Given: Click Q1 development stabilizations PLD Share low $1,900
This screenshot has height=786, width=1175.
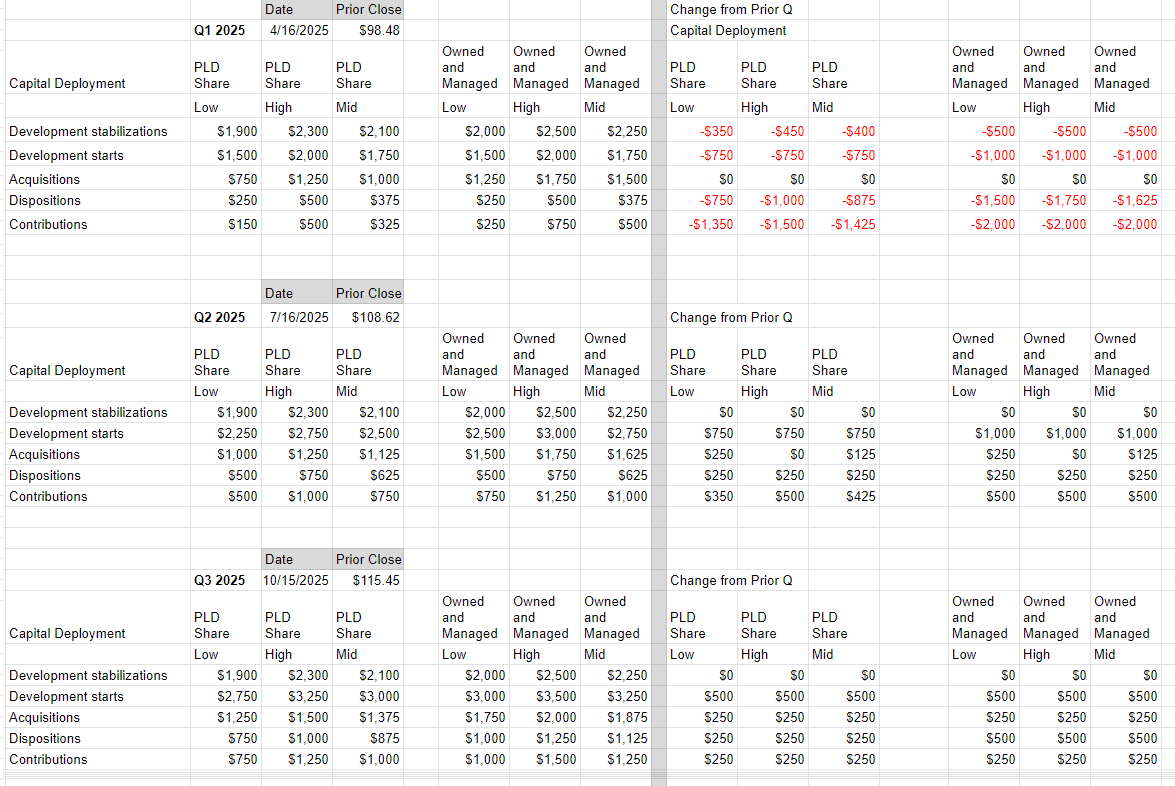Looking at the screenshot, I should coord(226,132).
